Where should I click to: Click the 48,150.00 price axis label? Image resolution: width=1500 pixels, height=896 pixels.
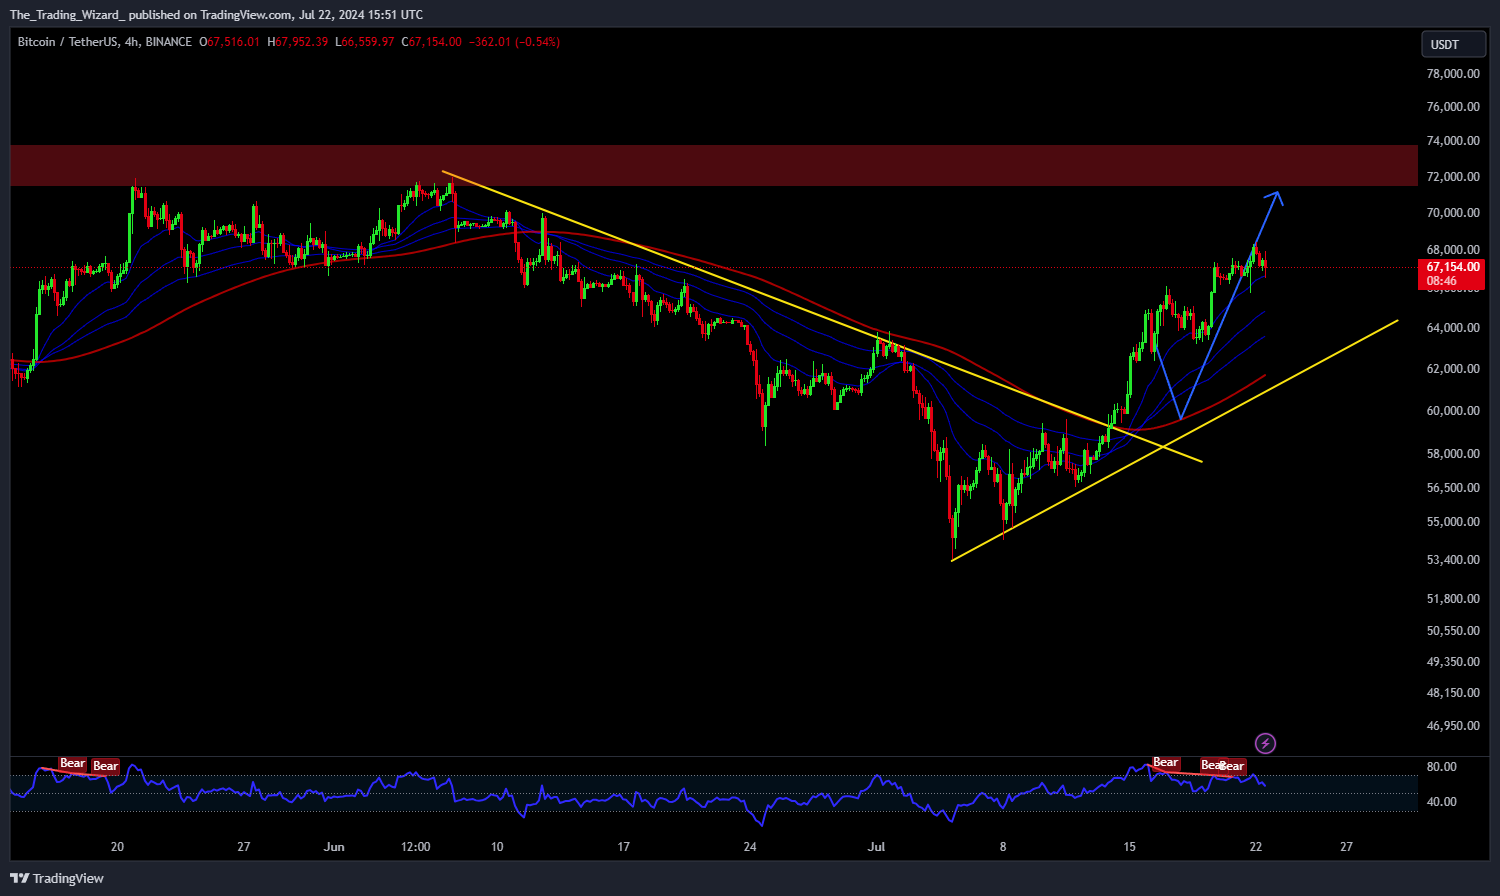(1453, 693)
